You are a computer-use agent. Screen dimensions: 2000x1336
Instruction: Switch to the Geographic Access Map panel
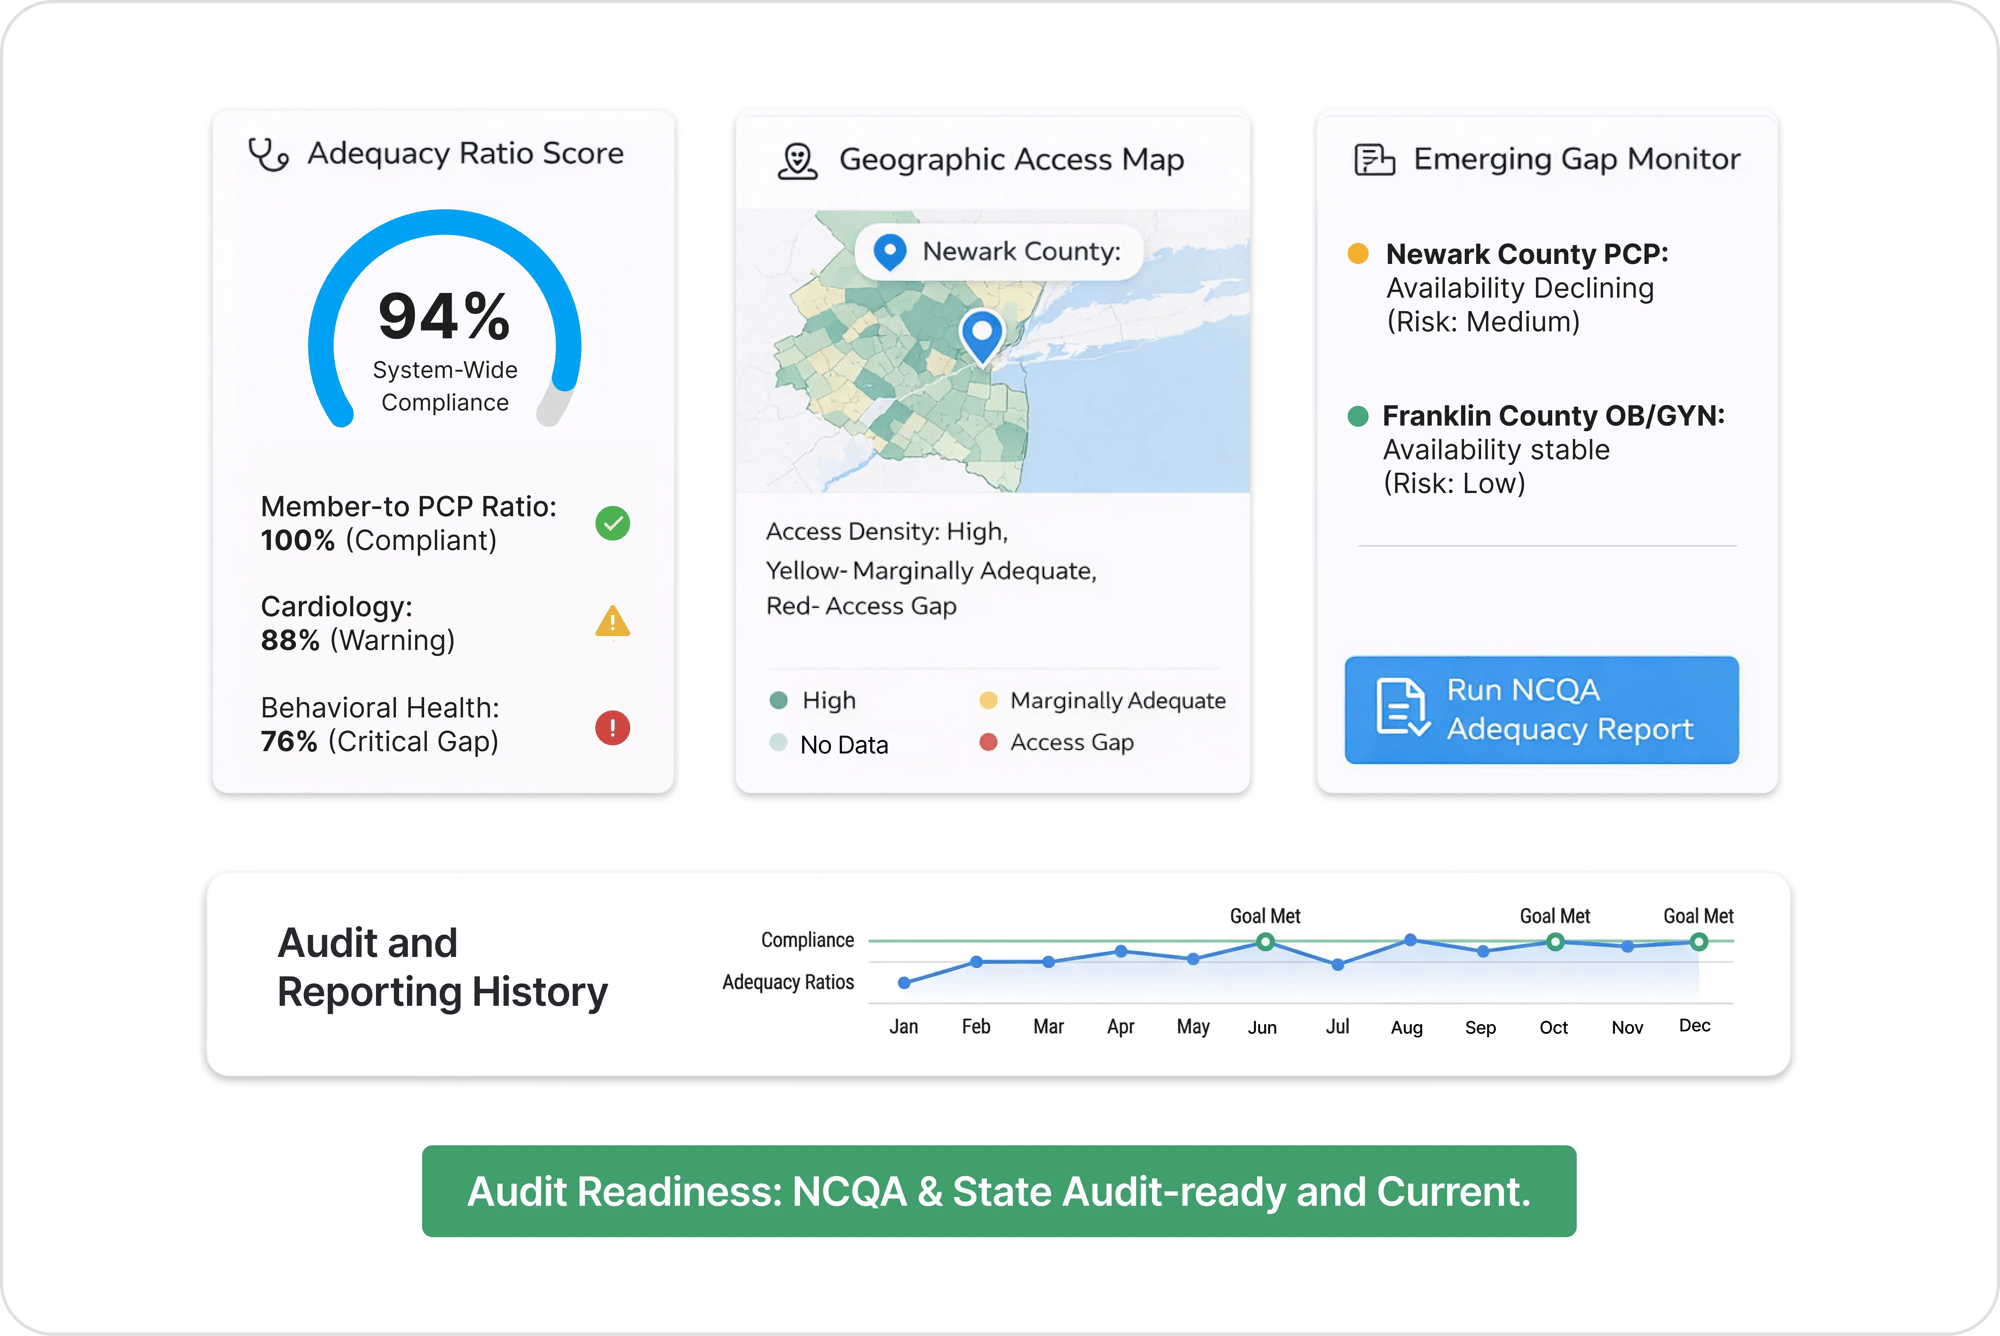993,450
